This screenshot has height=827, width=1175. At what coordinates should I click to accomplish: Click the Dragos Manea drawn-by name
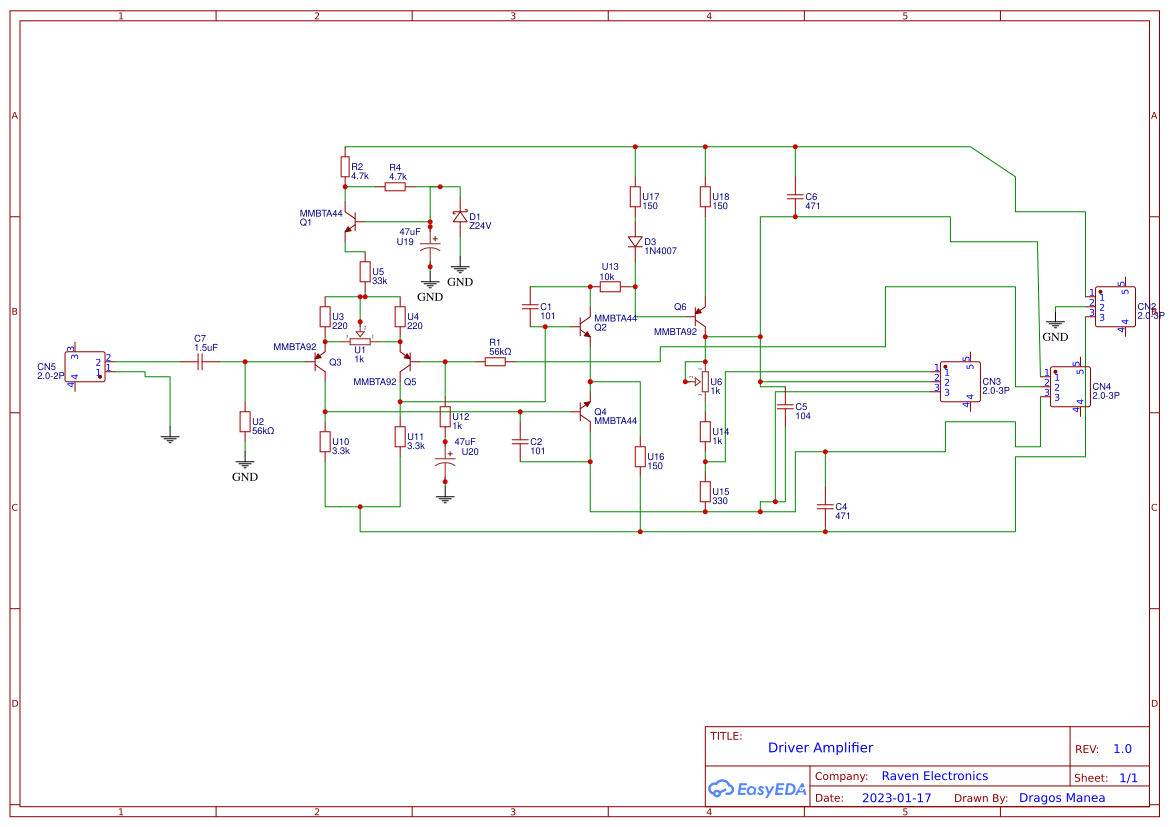[x=1061, y=797]
